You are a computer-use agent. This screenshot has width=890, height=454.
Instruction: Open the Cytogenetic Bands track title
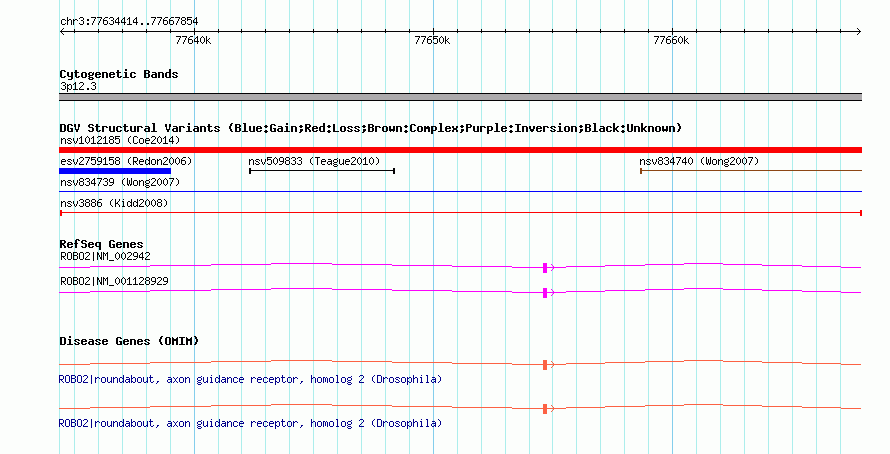119,74
